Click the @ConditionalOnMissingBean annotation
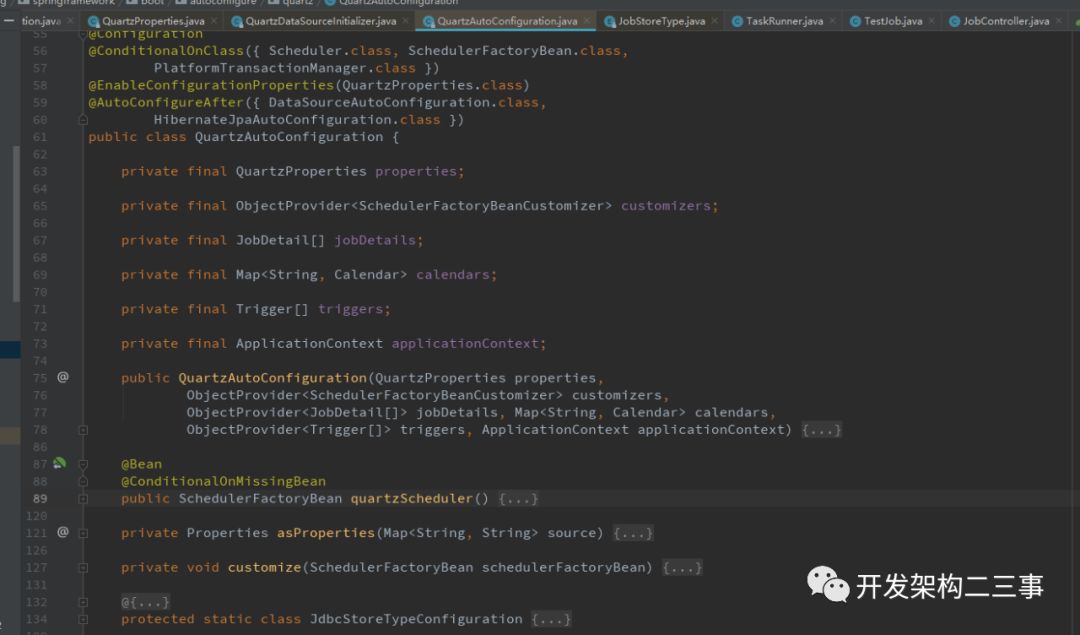Viewport: 1080px width, 635px height. pyautogui.click(x=223, y=481)
